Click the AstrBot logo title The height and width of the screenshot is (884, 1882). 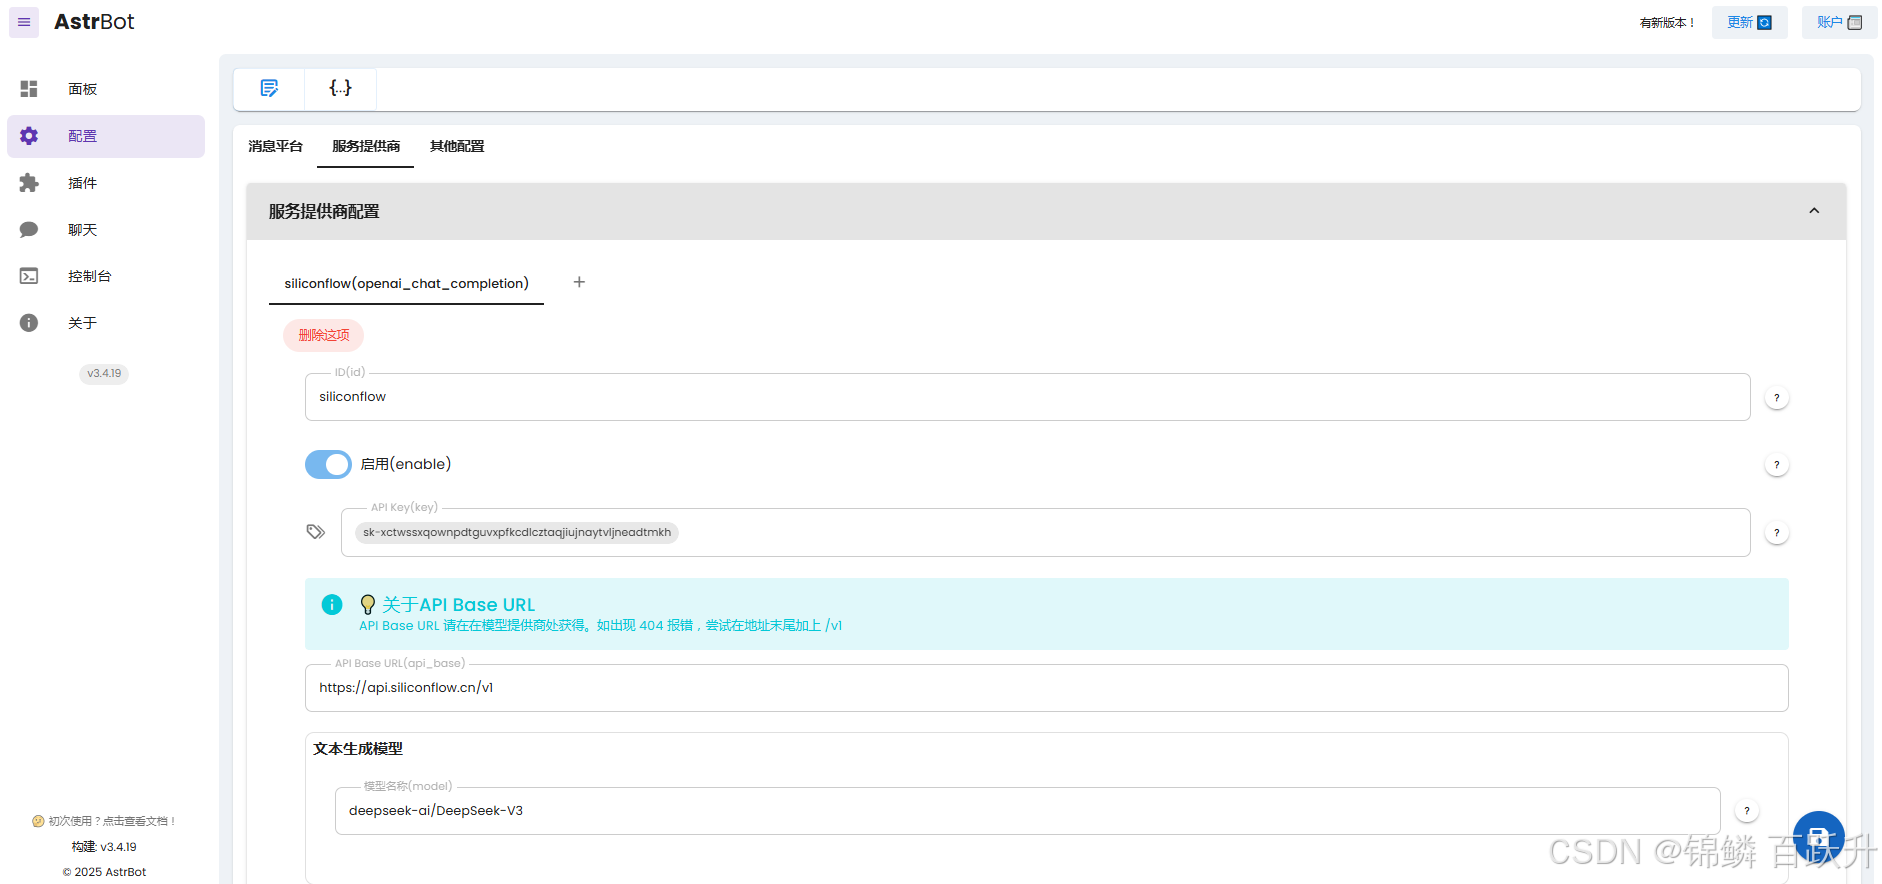[x=94, y=22]
